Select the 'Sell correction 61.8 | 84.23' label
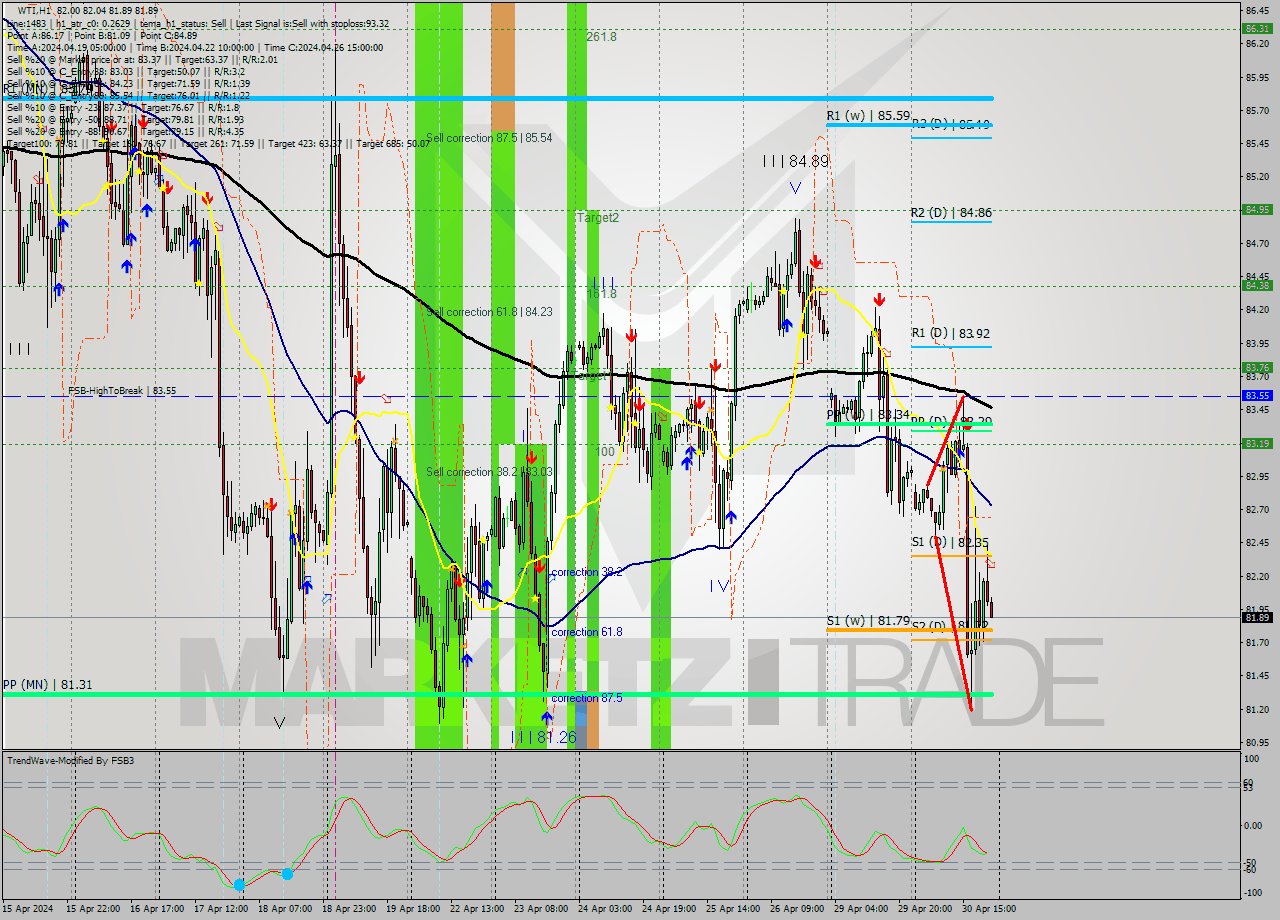Image resolution: width=1280 pixels, height=920 pixels. pyautogui.click(x=489, y=312)
